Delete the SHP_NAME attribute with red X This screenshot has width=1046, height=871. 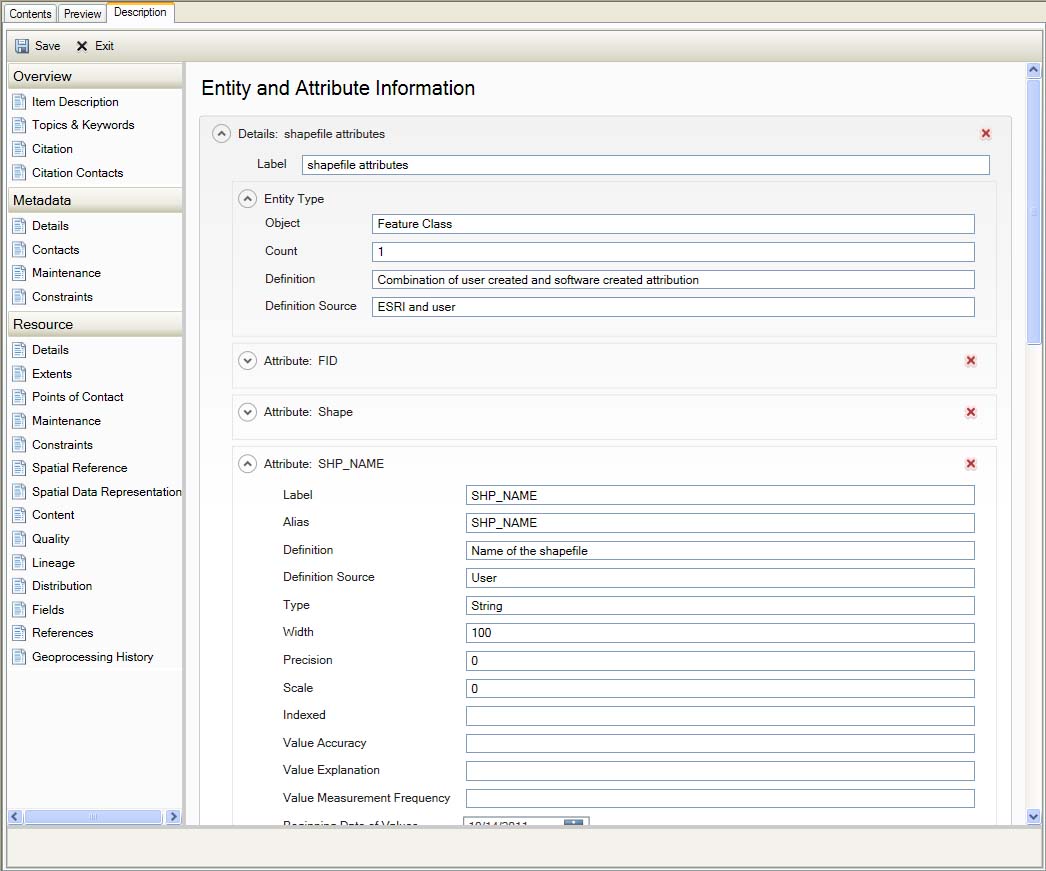(970, 464)
